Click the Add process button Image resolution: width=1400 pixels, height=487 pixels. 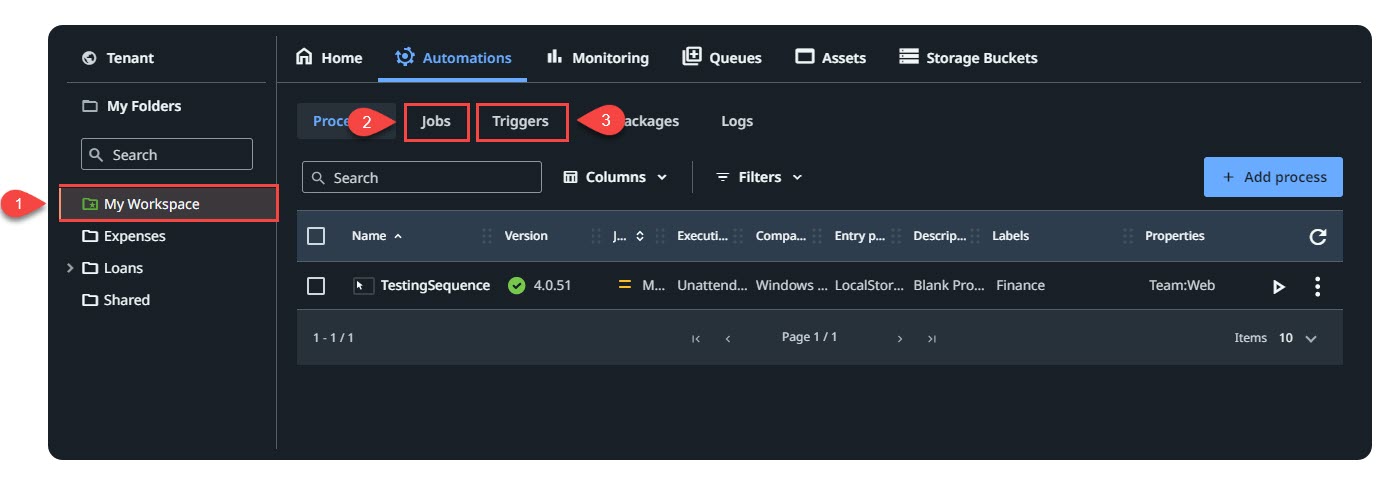[1273, 177]
